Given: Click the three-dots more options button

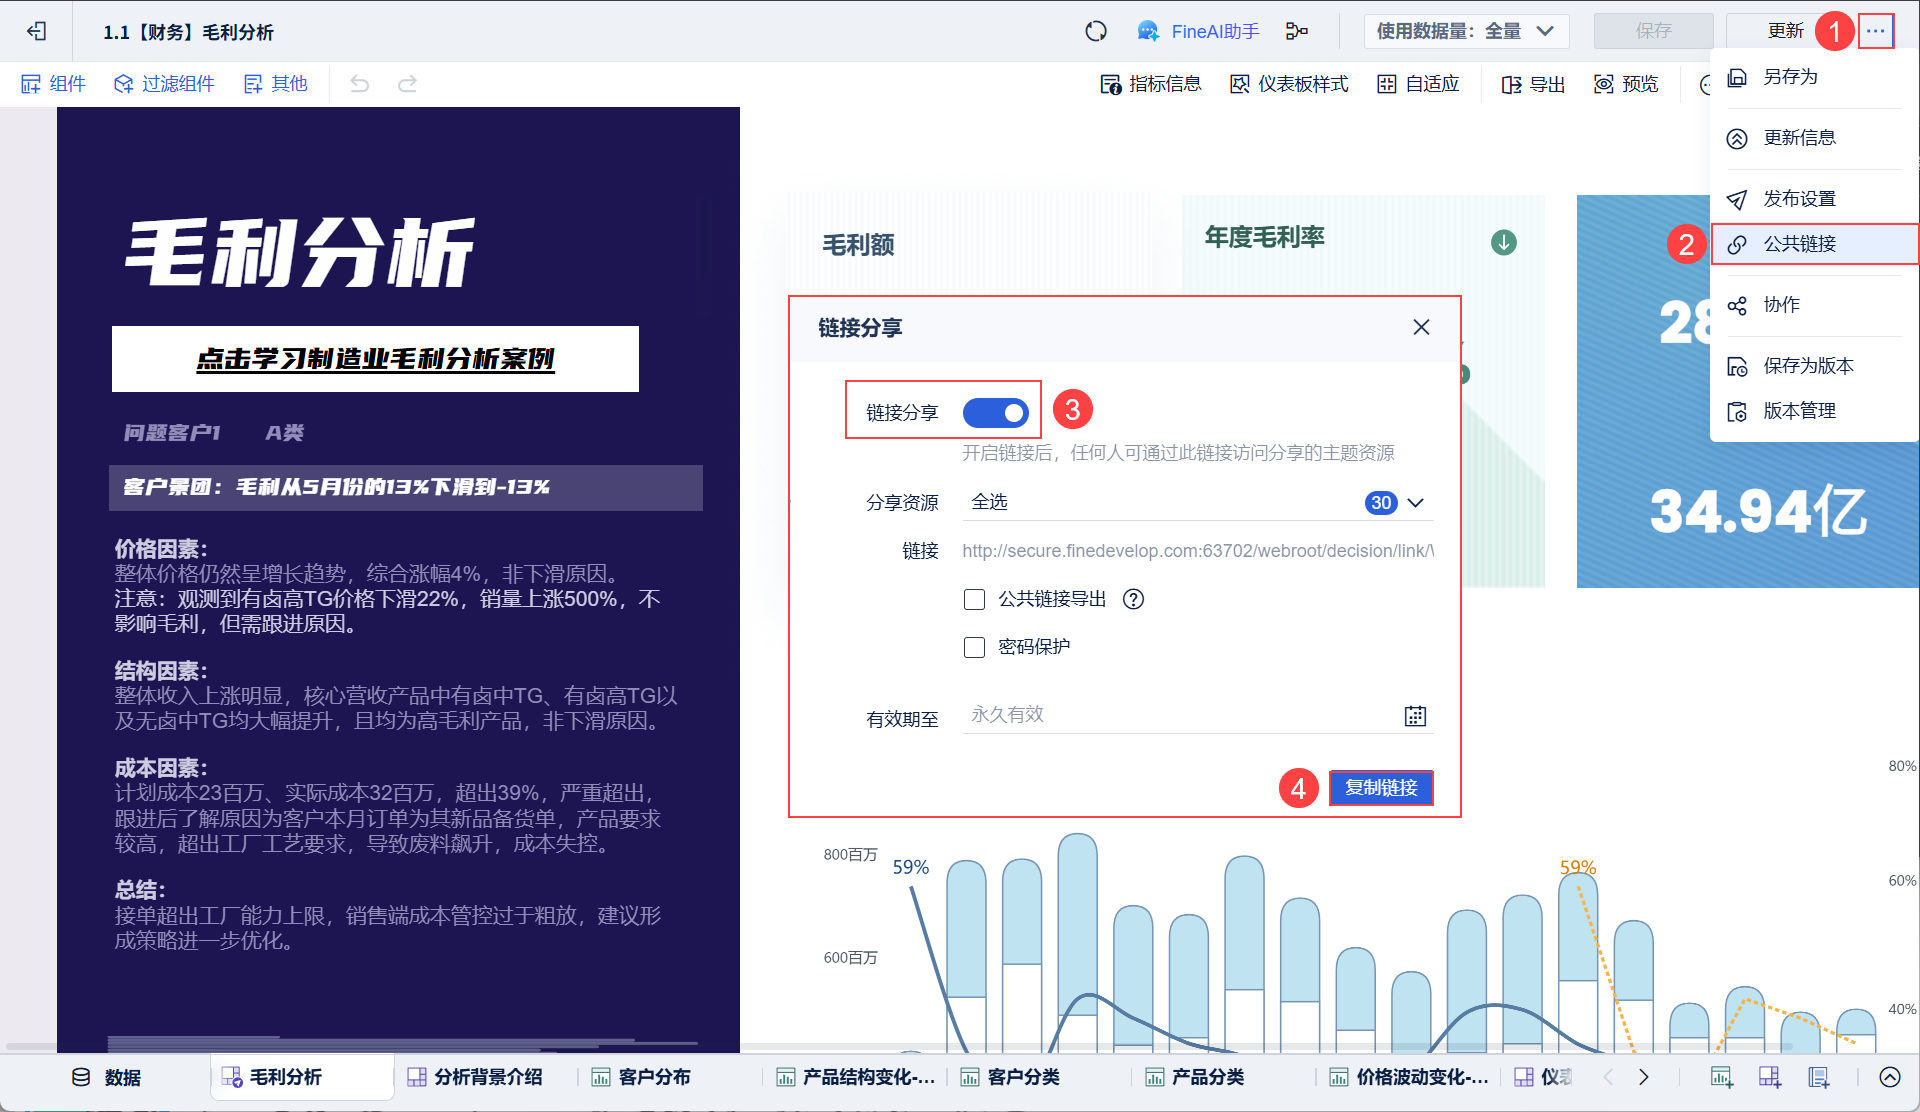Looking at the screenshot, I should [1875, 31].
